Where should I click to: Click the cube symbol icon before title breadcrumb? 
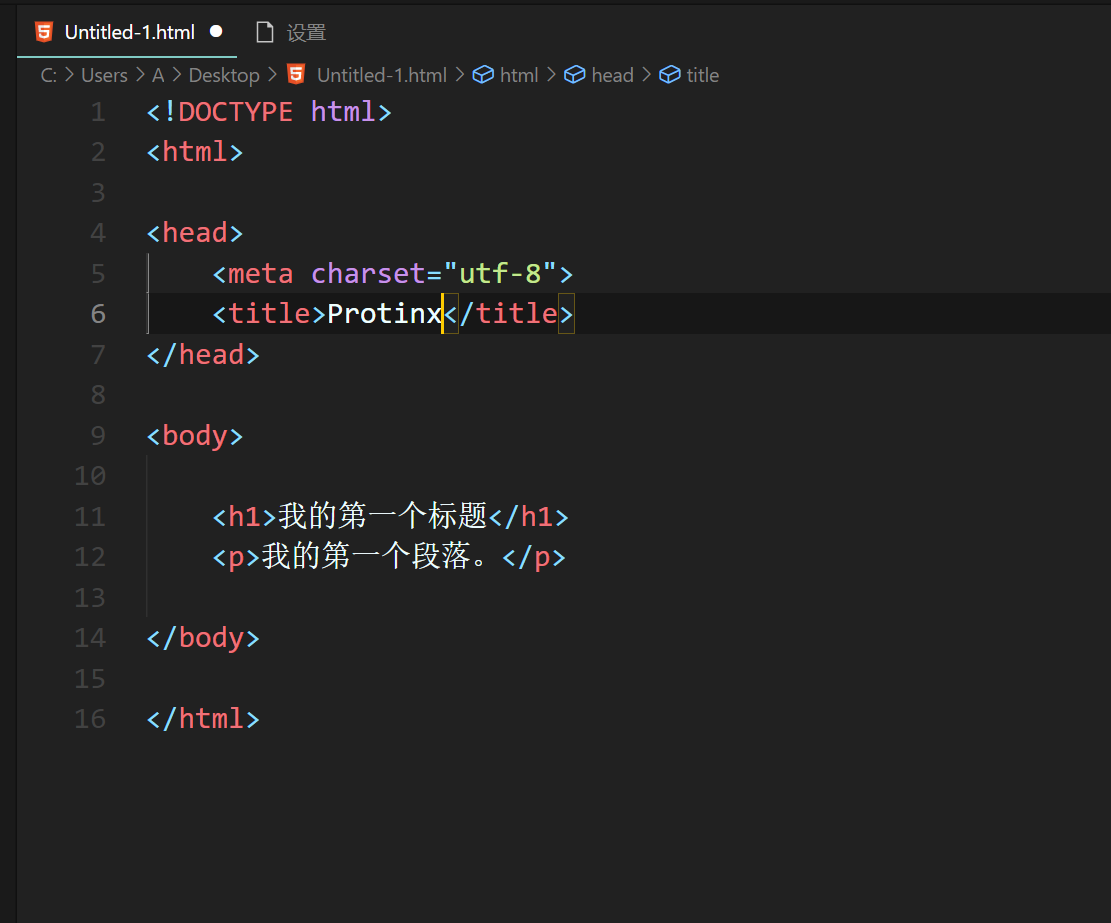668,73
